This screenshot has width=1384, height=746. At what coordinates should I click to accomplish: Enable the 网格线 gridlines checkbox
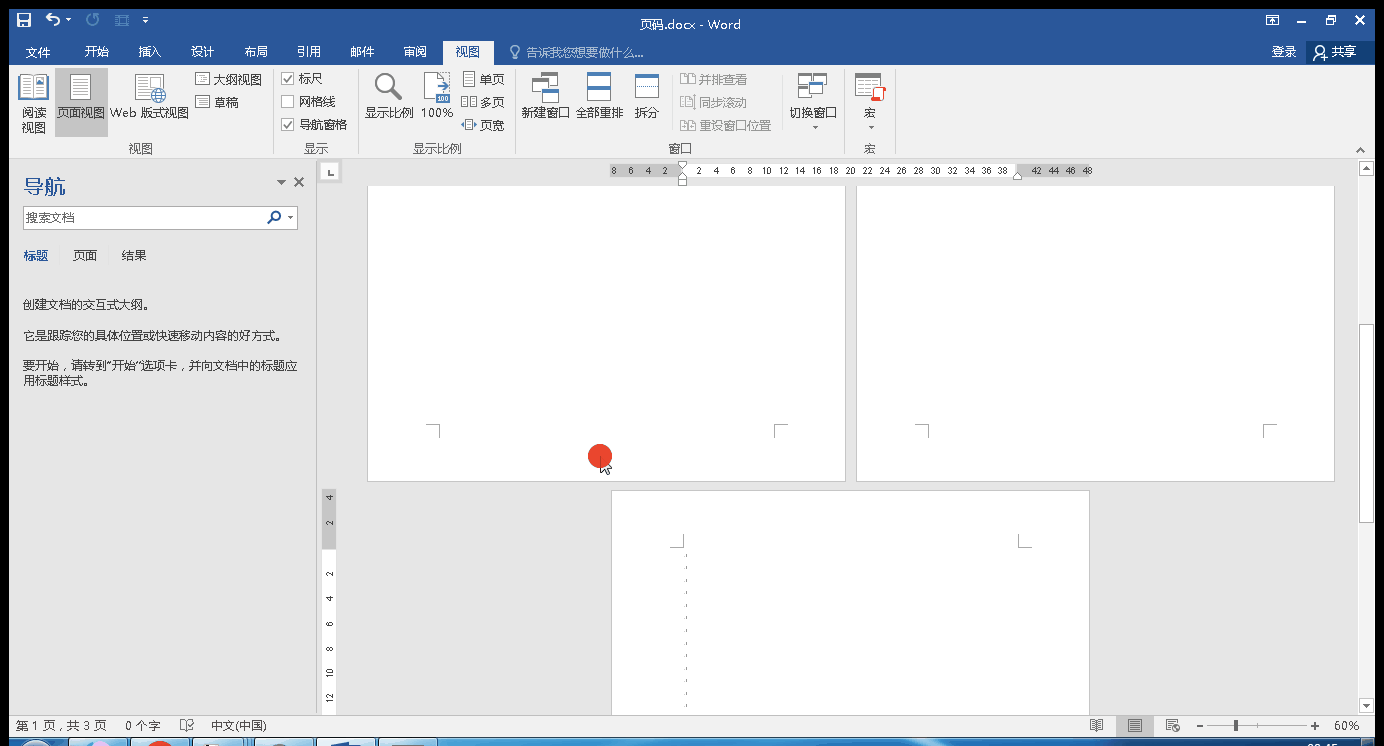click(x=309, y=101)
